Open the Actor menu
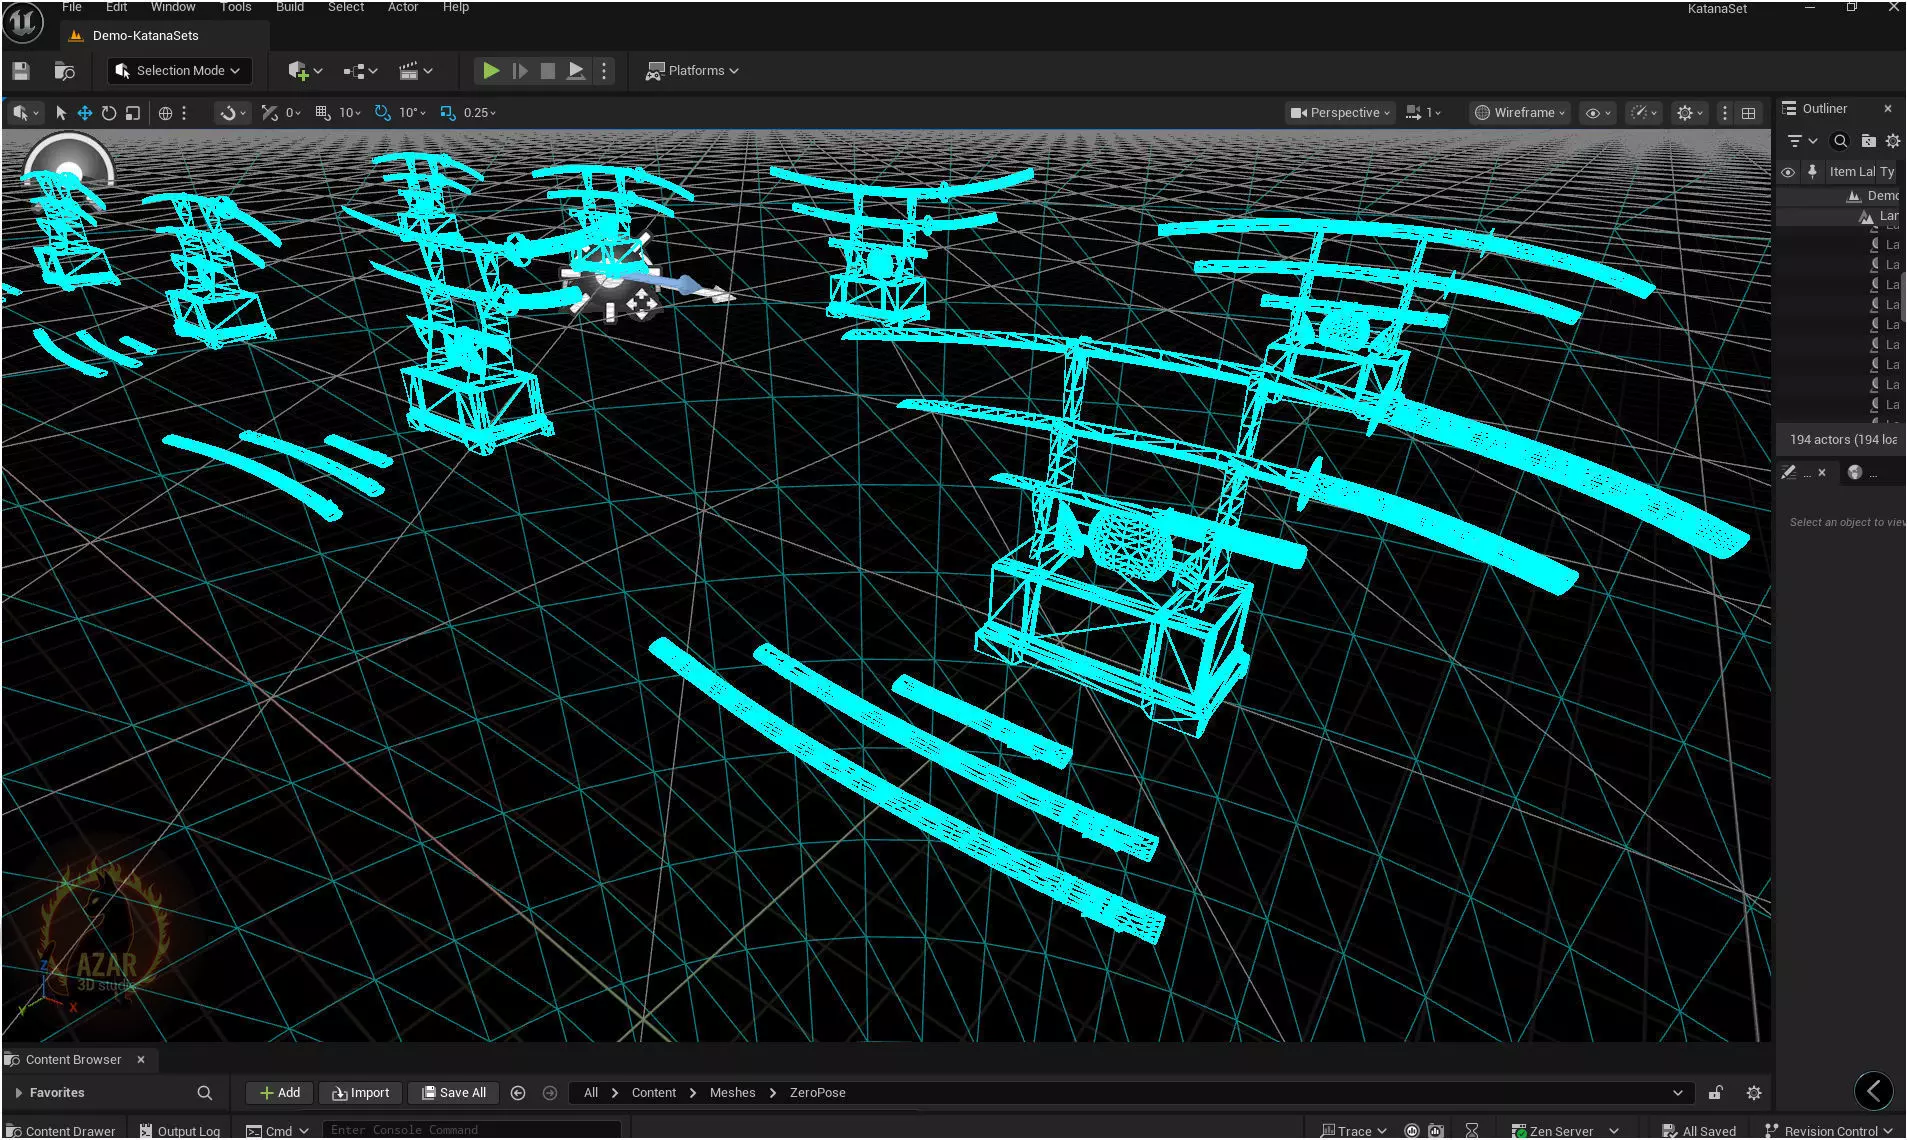 pos(403,7)
